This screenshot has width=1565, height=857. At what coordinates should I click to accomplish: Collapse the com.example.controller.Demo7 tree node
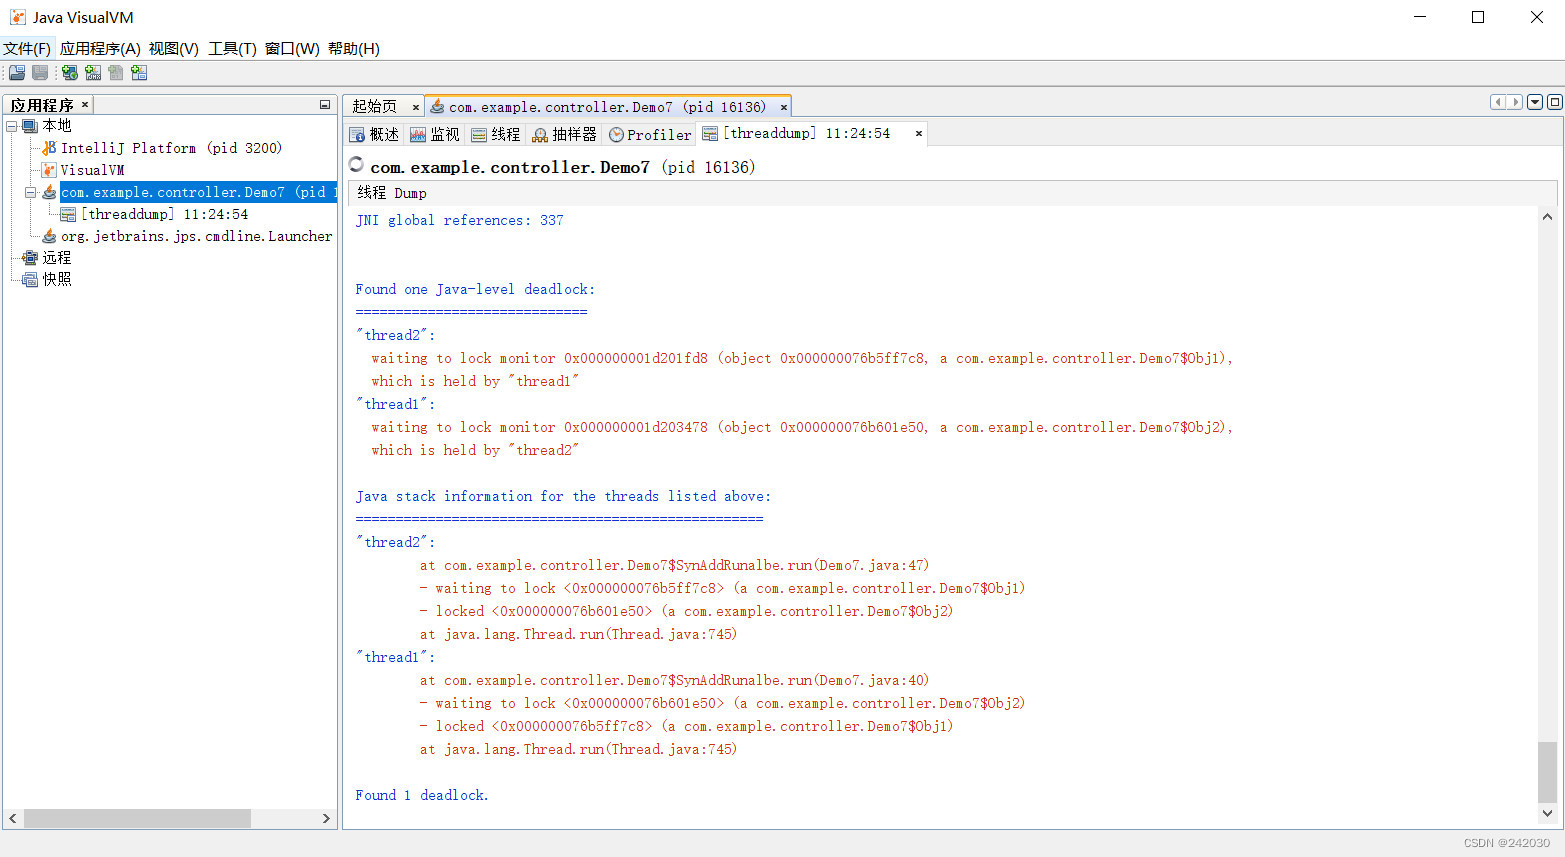coord(30,192)
